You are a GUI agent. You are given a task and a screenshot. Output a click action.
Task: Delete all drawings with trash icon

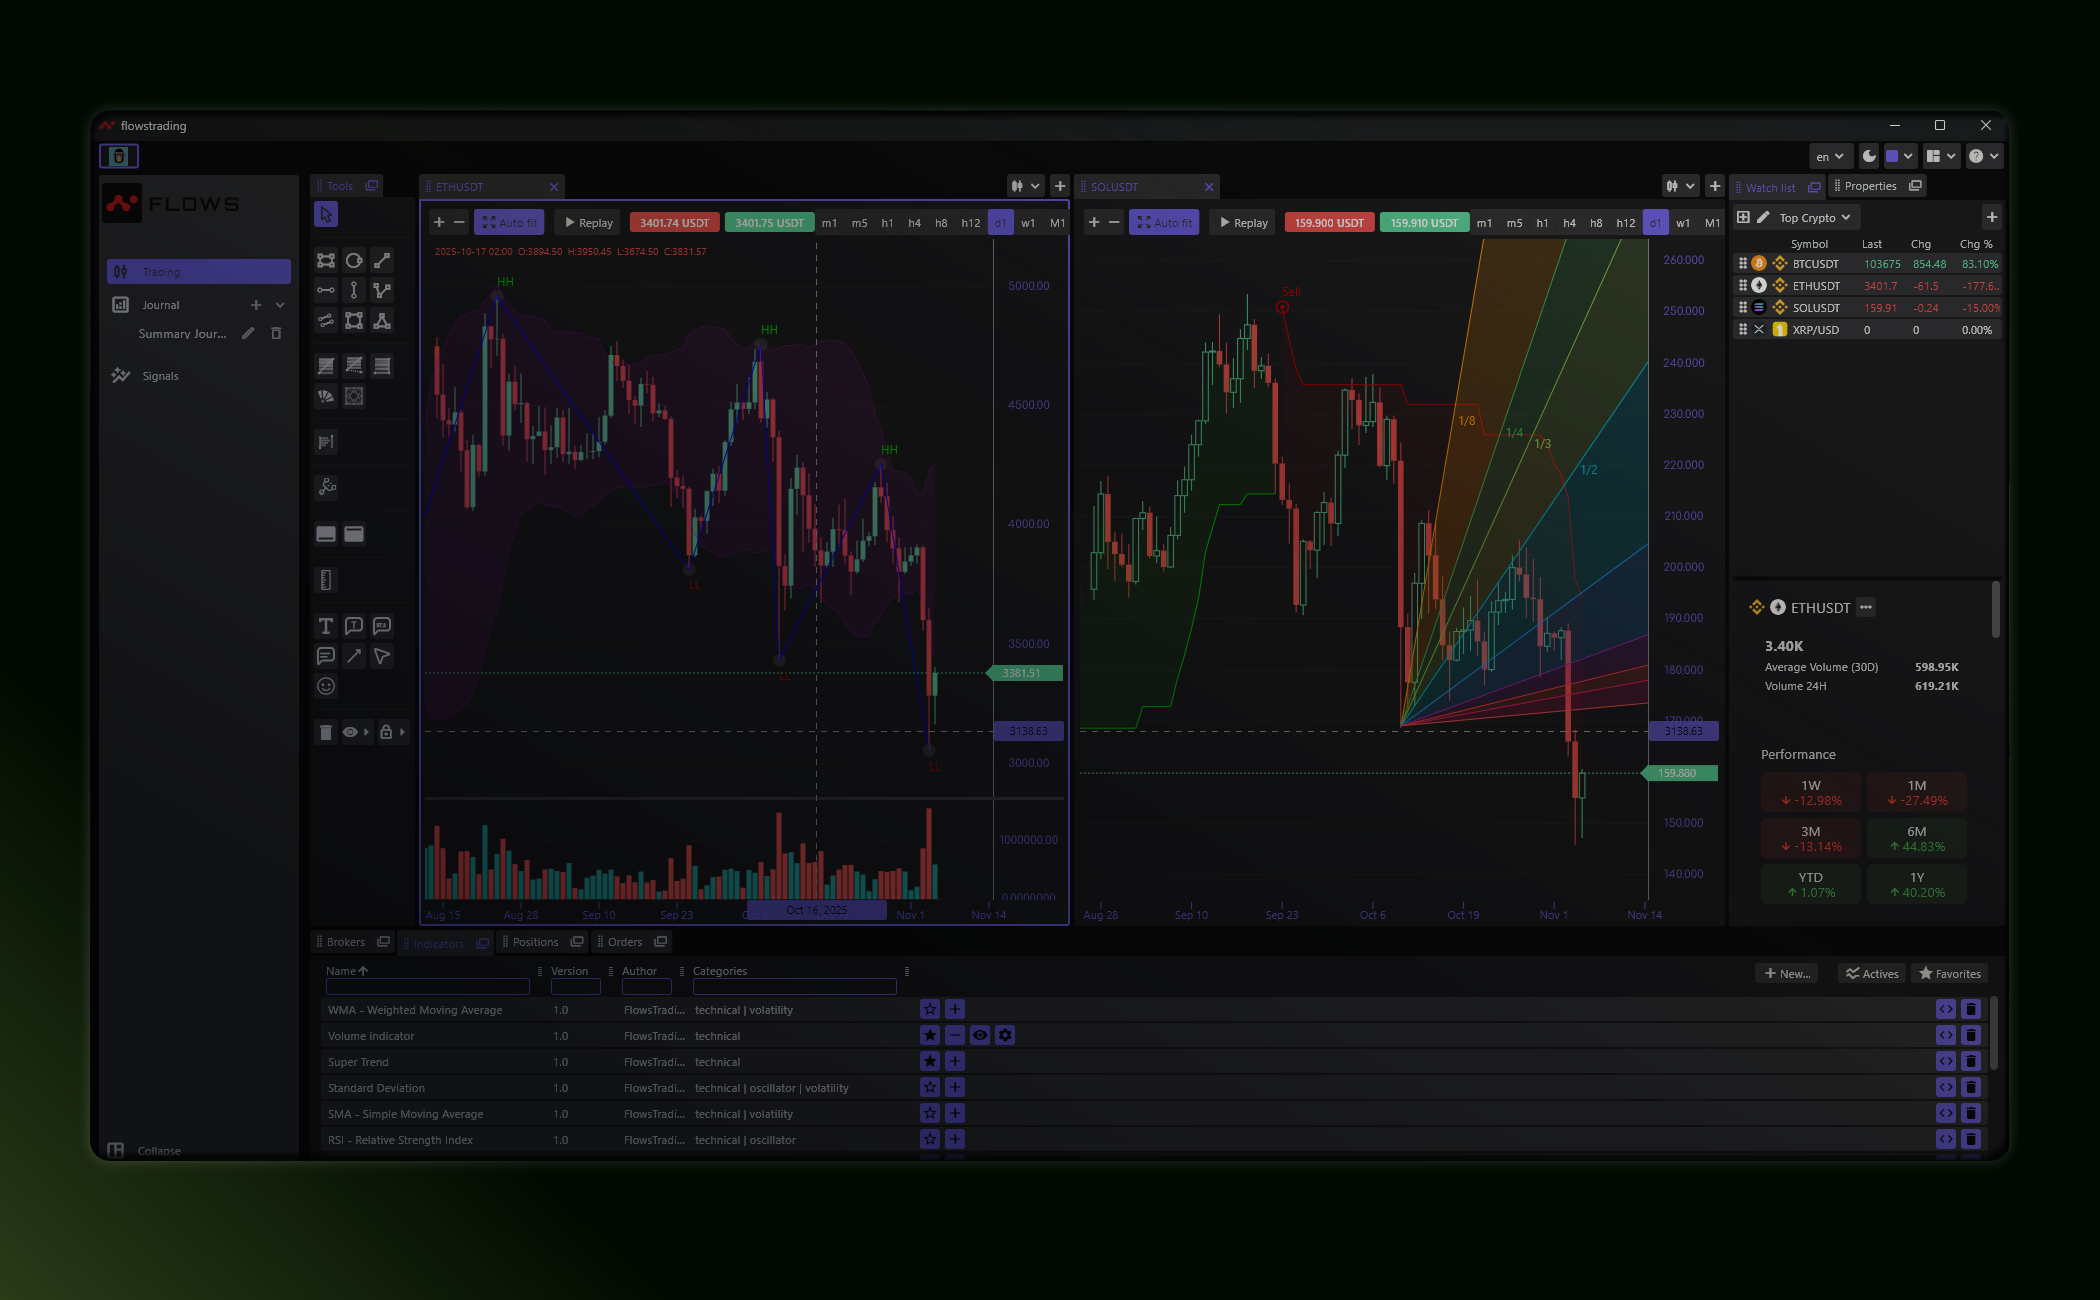click(325, 732)
